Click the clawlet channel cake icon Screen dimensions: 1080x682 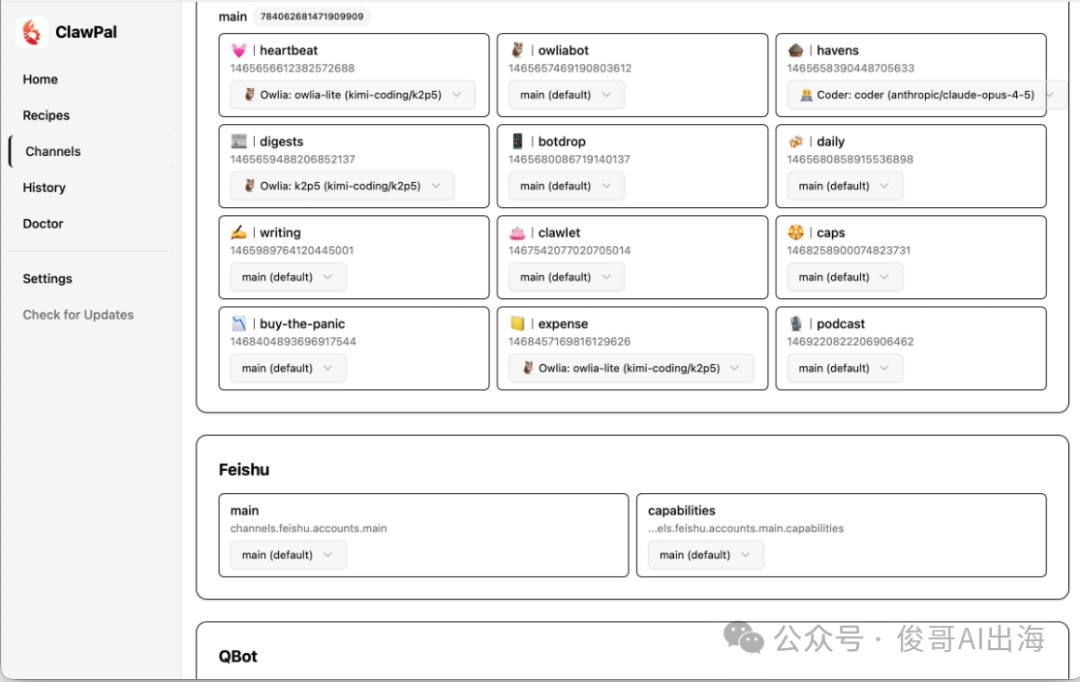click(x=517, y=232)
